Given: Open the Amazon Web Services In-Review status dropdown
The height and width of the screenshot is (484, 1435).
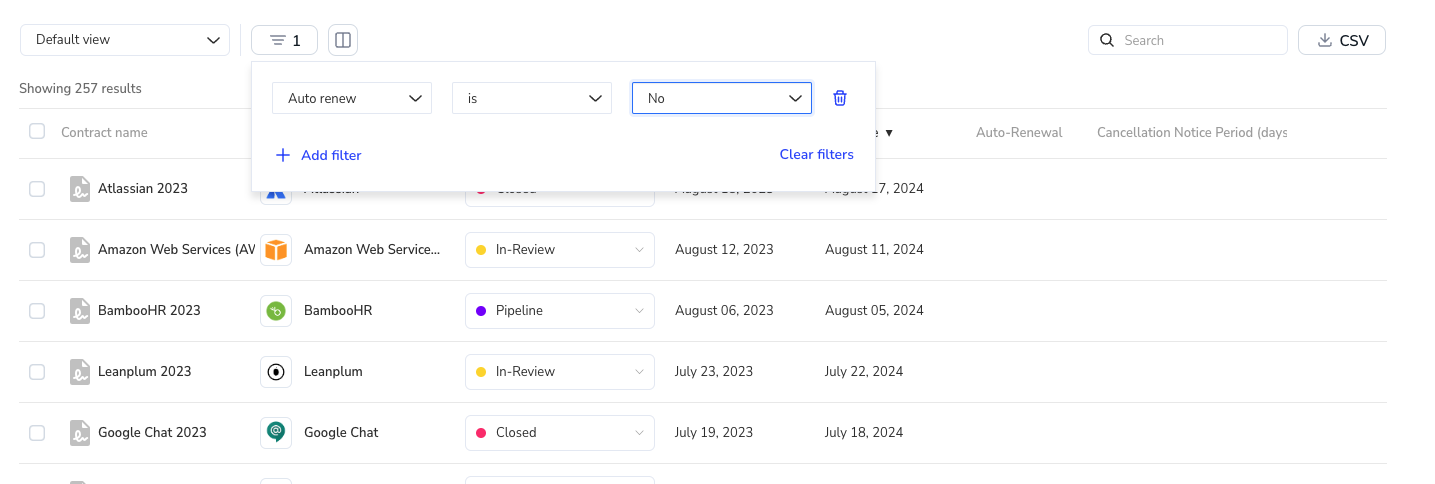Looking at the screenshot, I should pos(560,250).
